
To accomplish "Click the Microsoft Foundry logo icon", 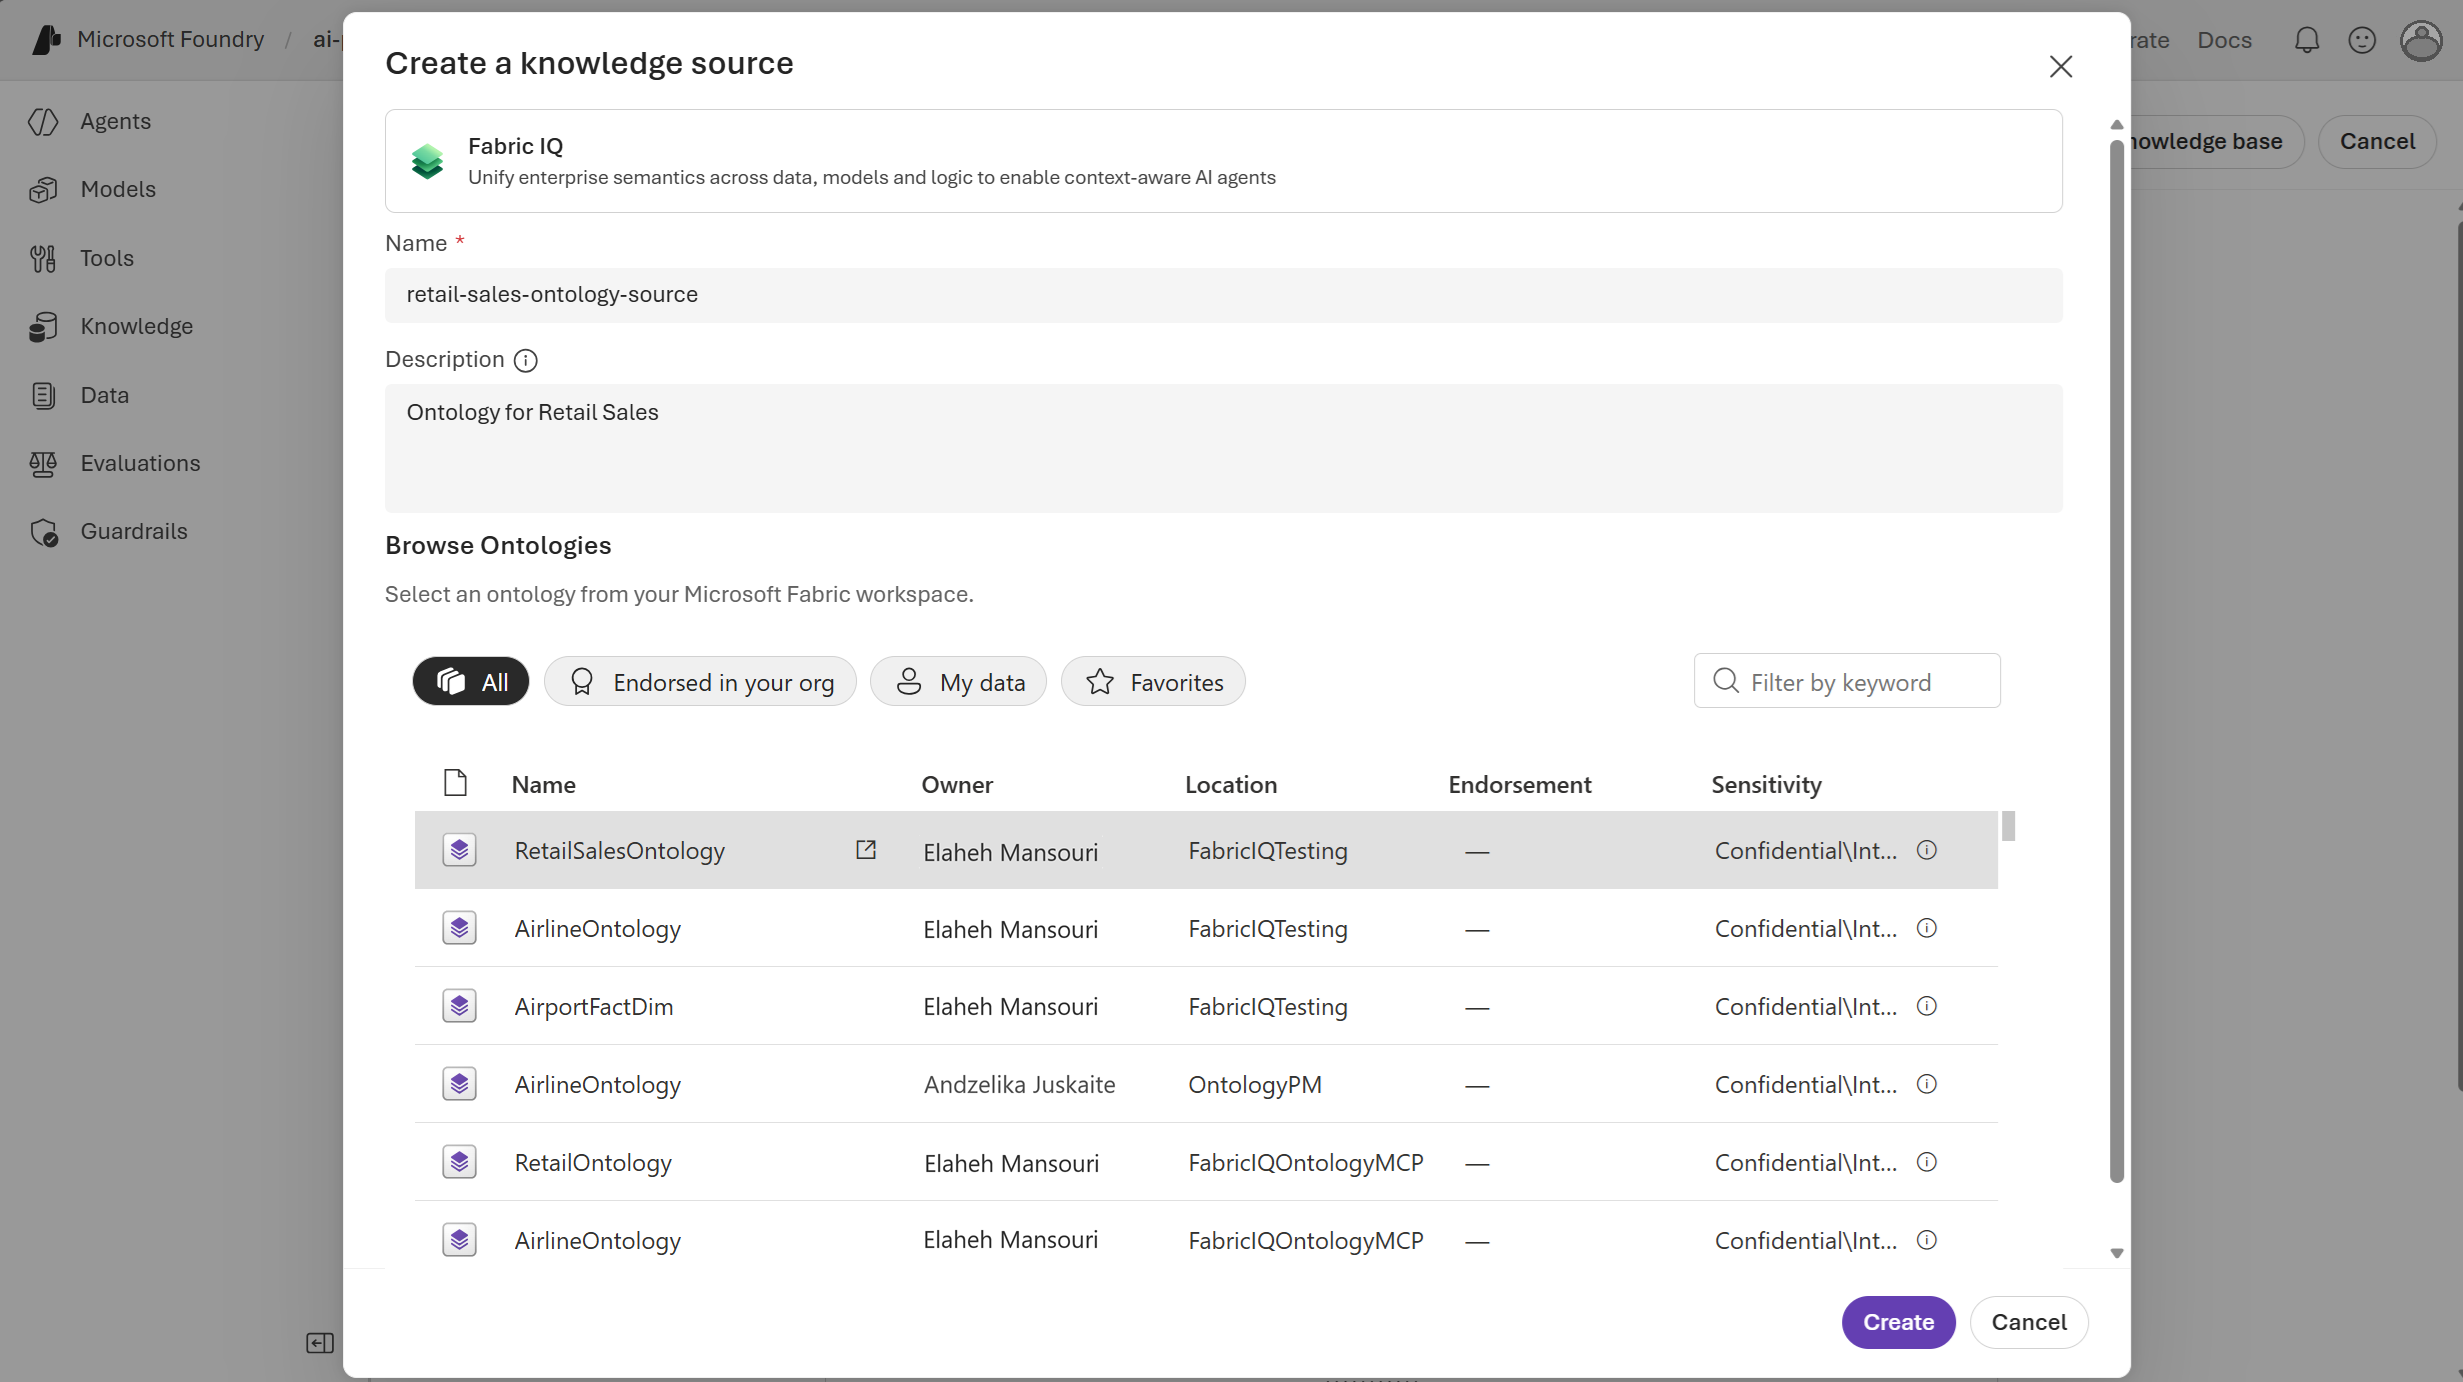I will 46,40.
